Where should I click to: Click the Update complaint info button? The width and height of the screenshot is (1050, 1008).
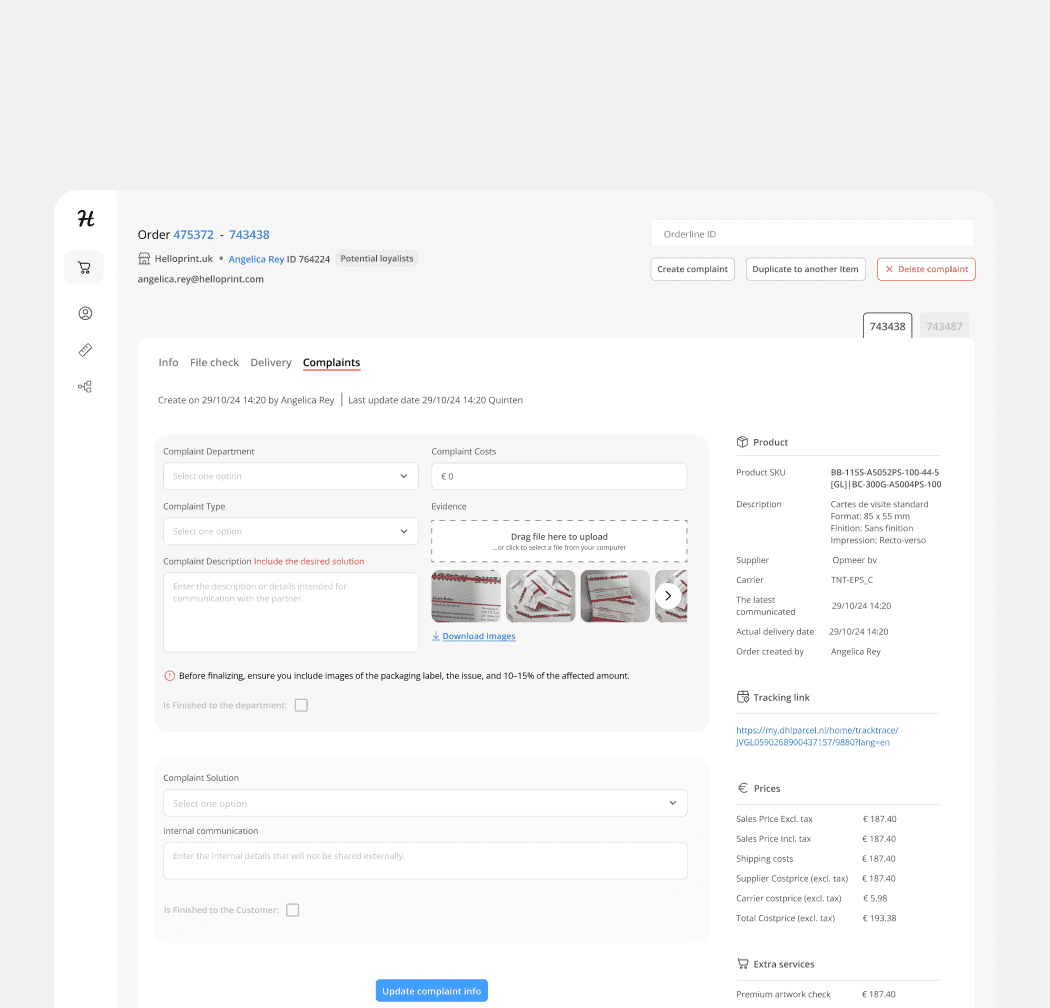tap(431, 990)
